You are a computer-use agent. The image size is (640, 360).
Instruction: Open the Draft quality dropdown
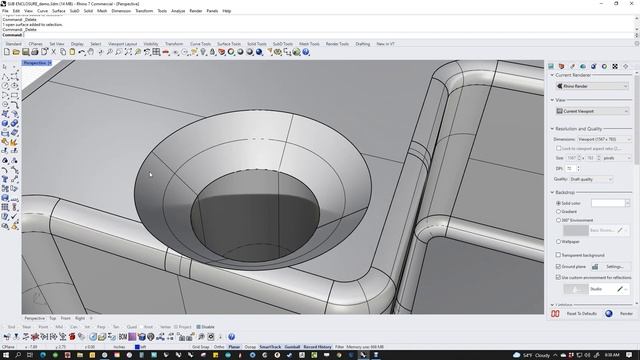[x=591, y=179]
